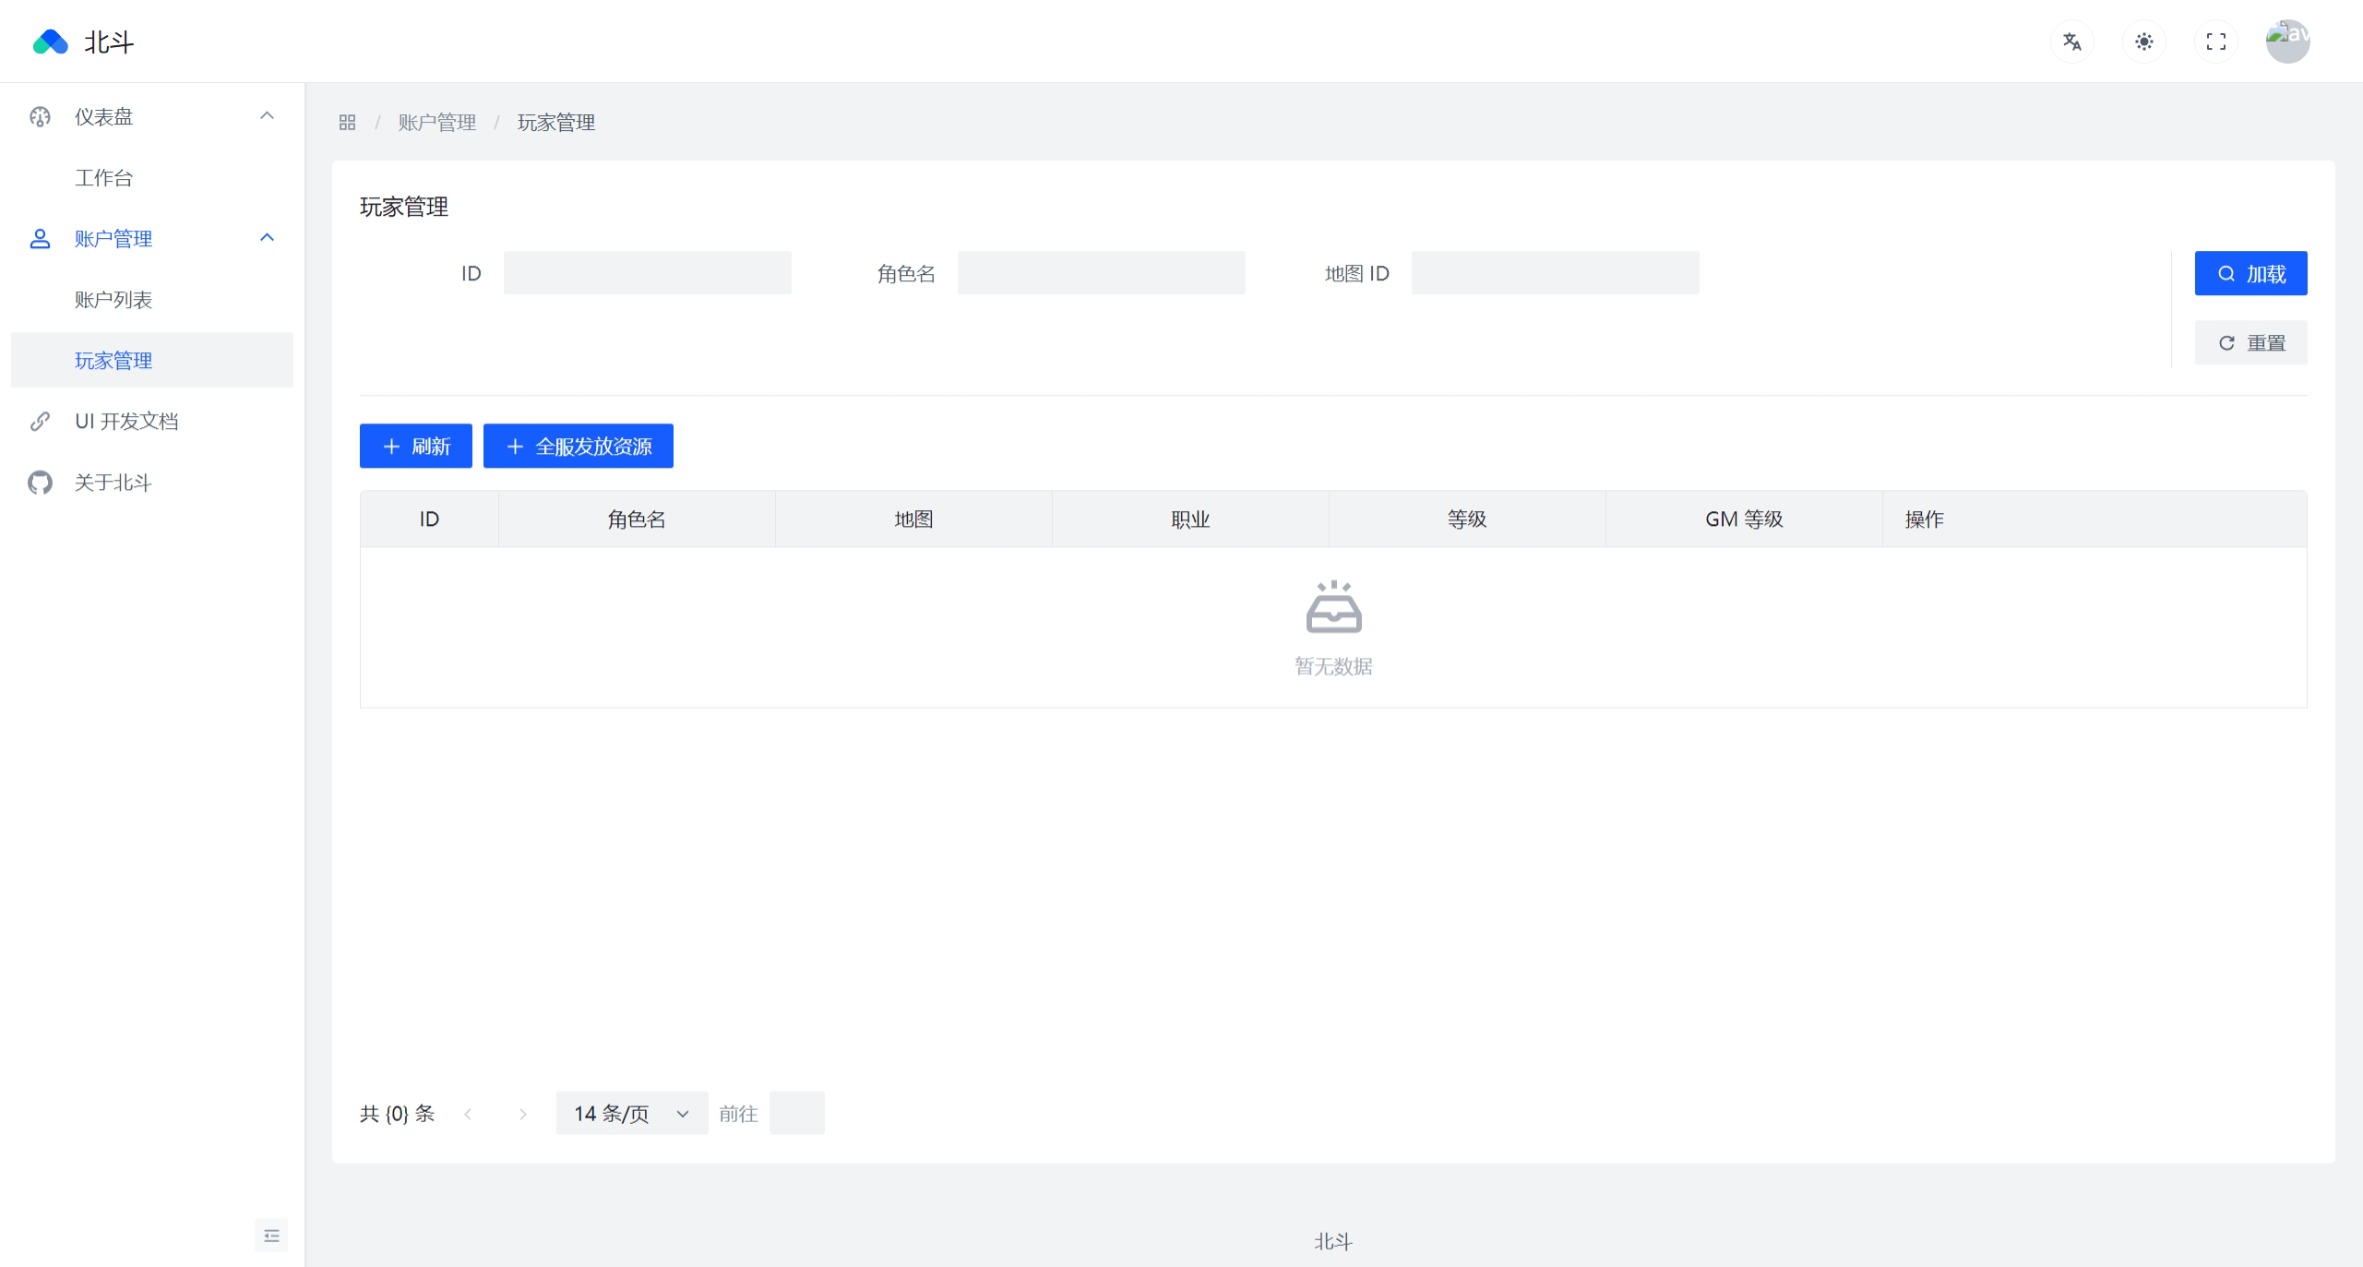Collapse the sidebar using fold icon

(271, 1236)
